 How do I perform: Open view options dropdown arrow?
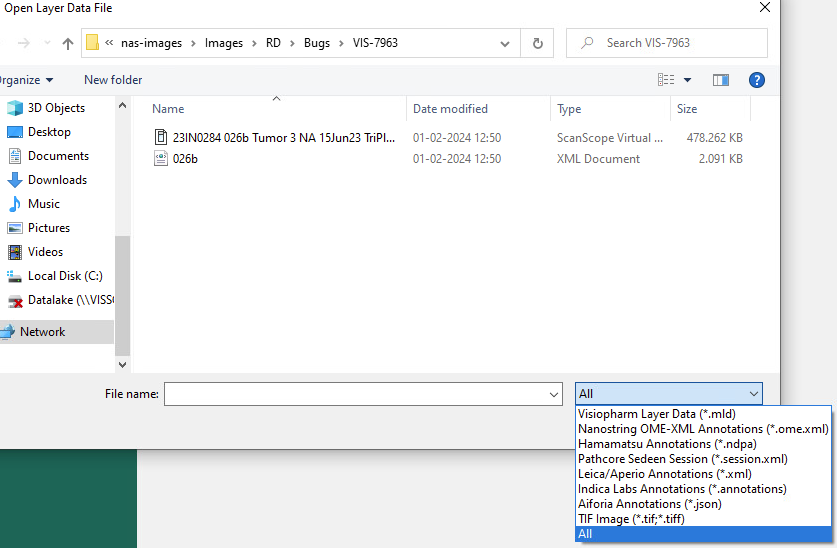click(688, 80)
